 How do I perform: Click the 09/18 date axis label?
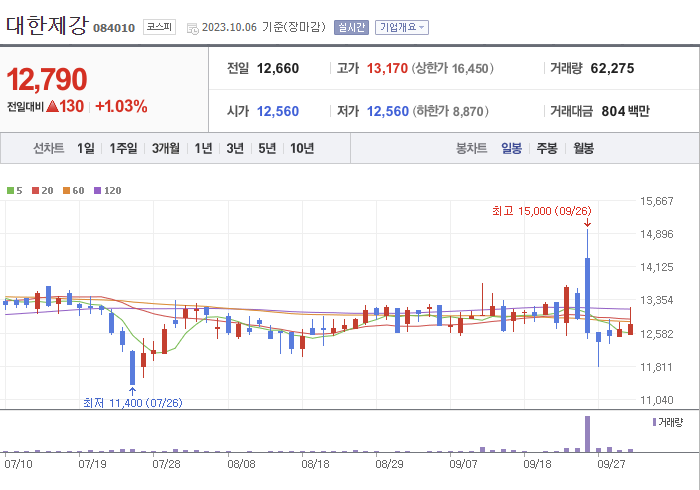[x=537, y=464]
